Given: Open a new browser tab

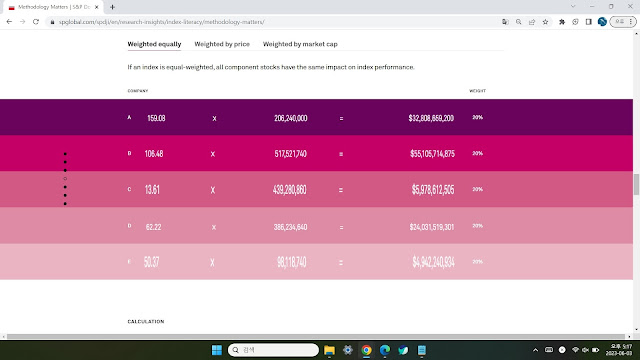Looking at the screenshot, I should tap(112, 7).
